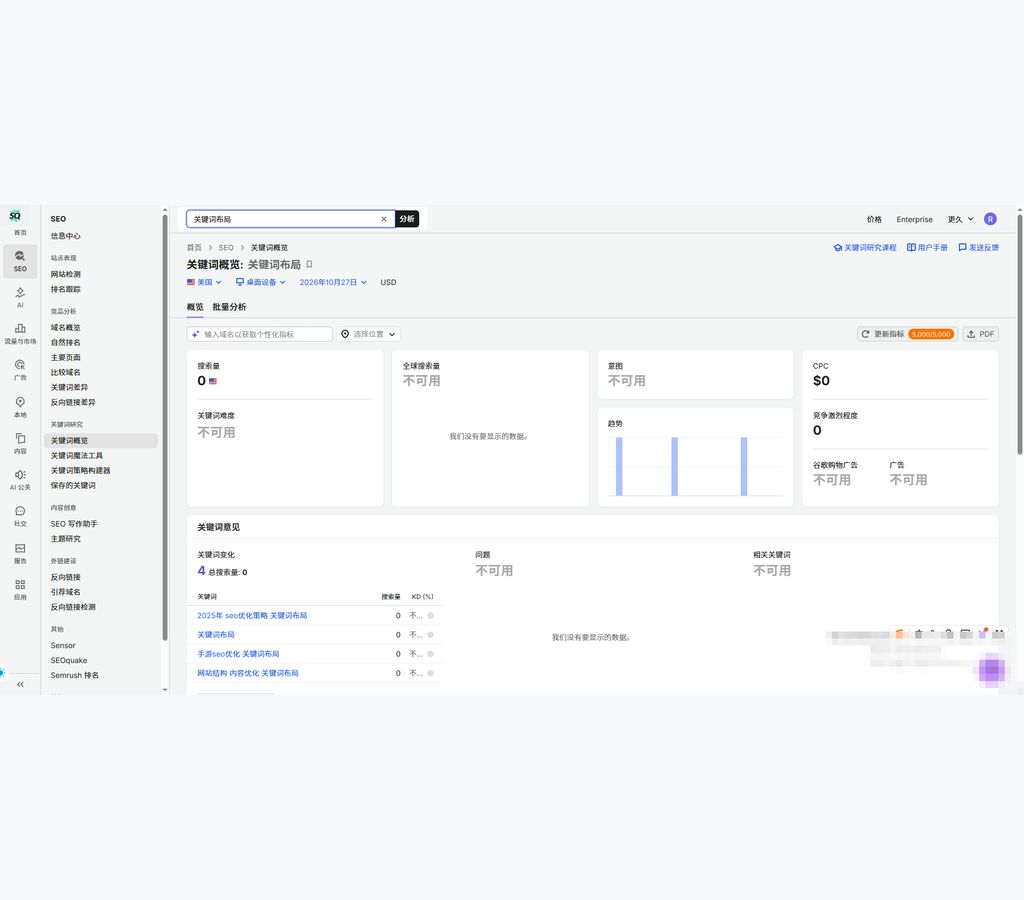Open the user avatar R icon
This screenshot has width=1024, height=900.
tap(990, 219)
